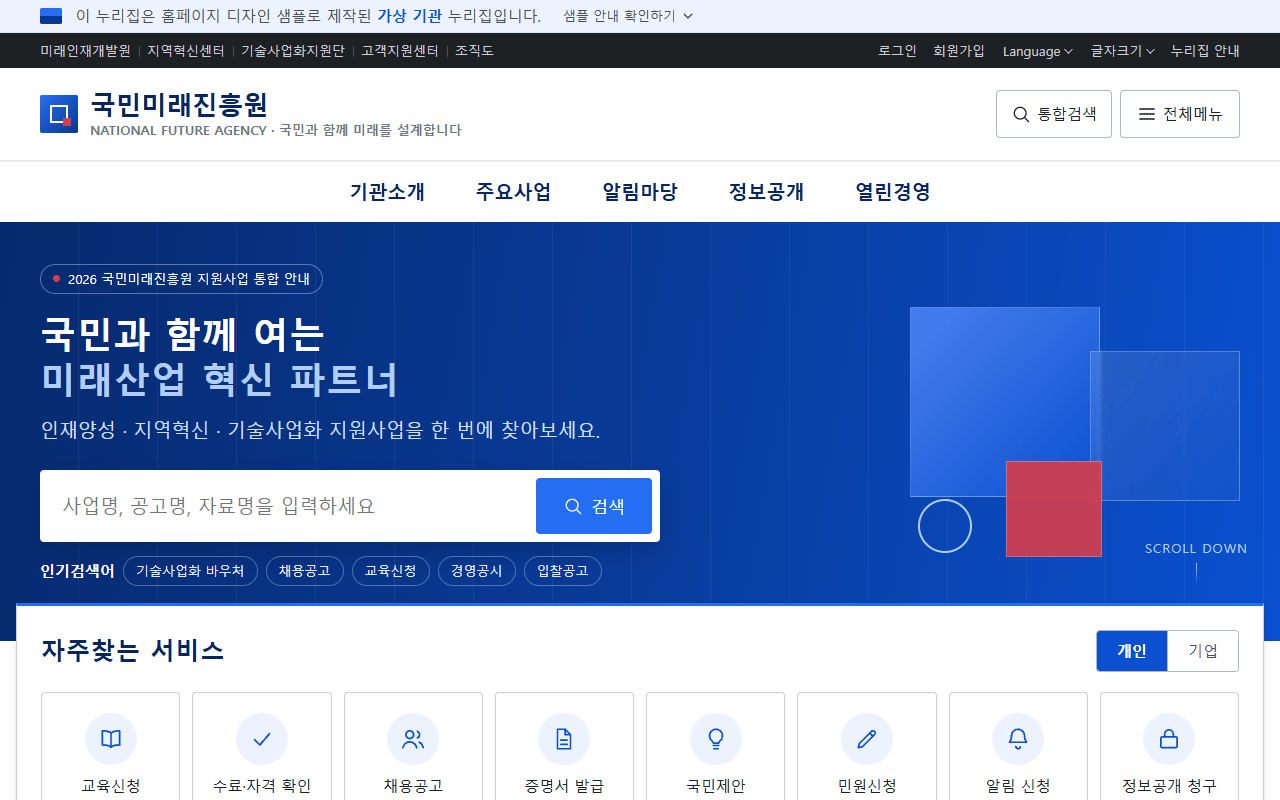Switch to the 기업 tab
The width and height of the screenshot is (1280, 800).
coord(1203,651)
